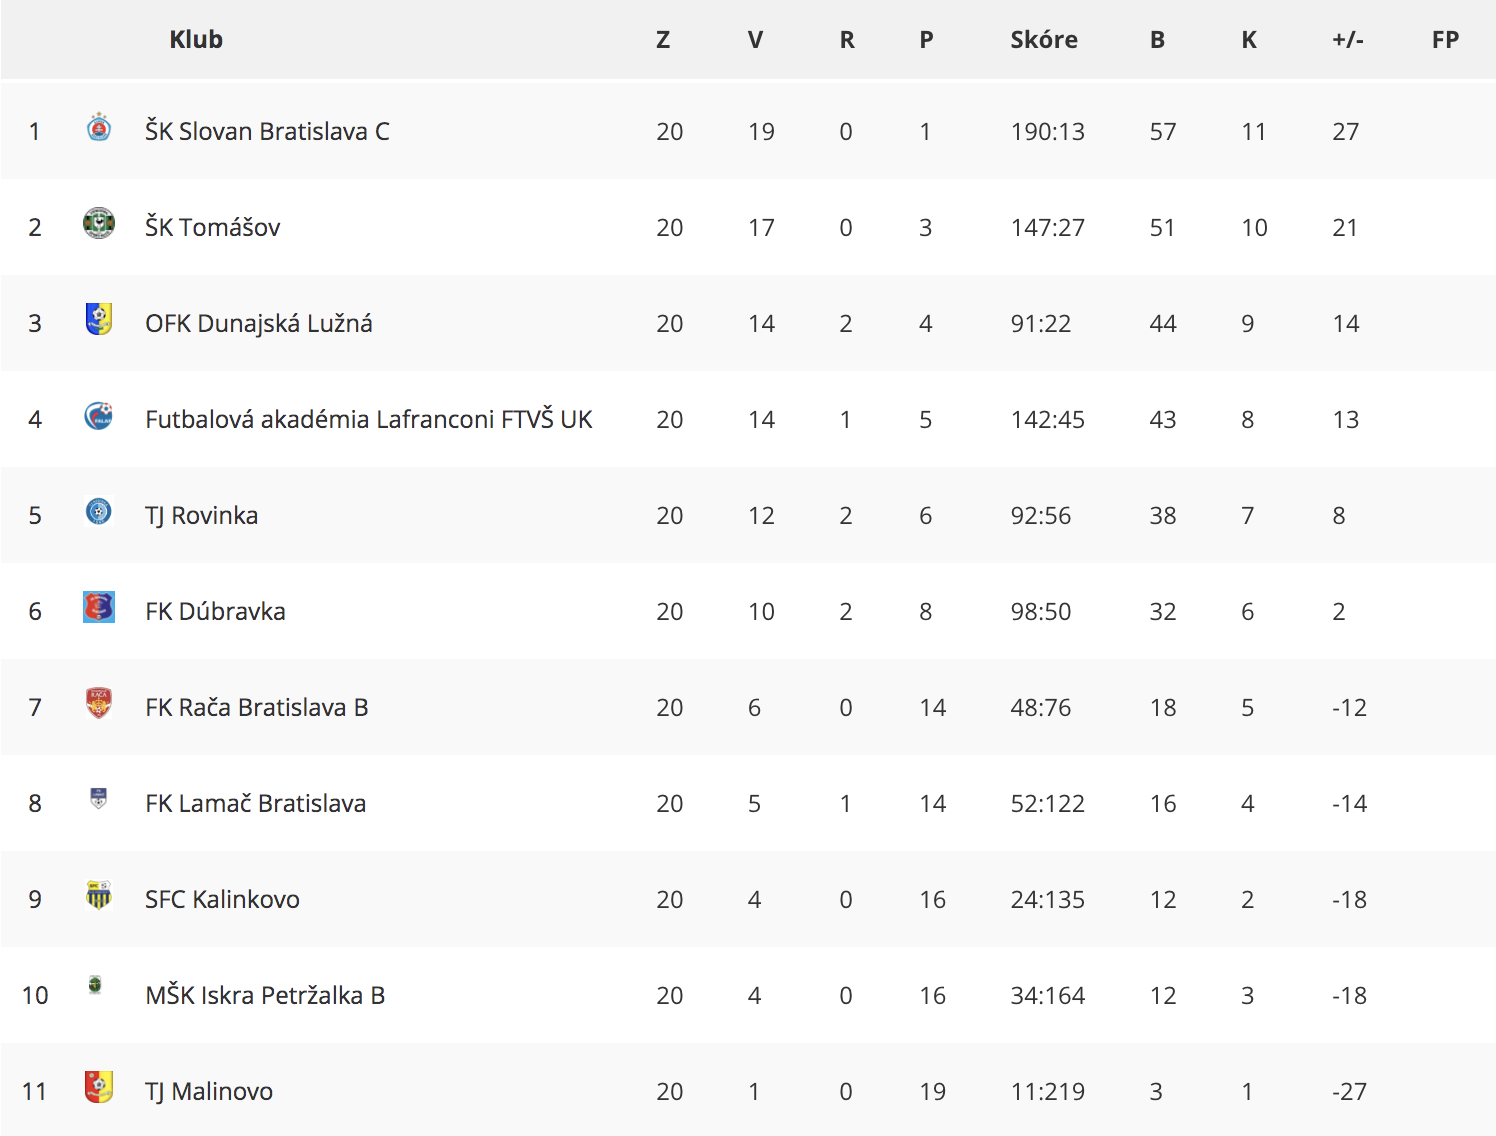Click the ŠK Slovan Bratislava C club crest
This screenshot has height=1136, width=1496.
coord(98,127)
